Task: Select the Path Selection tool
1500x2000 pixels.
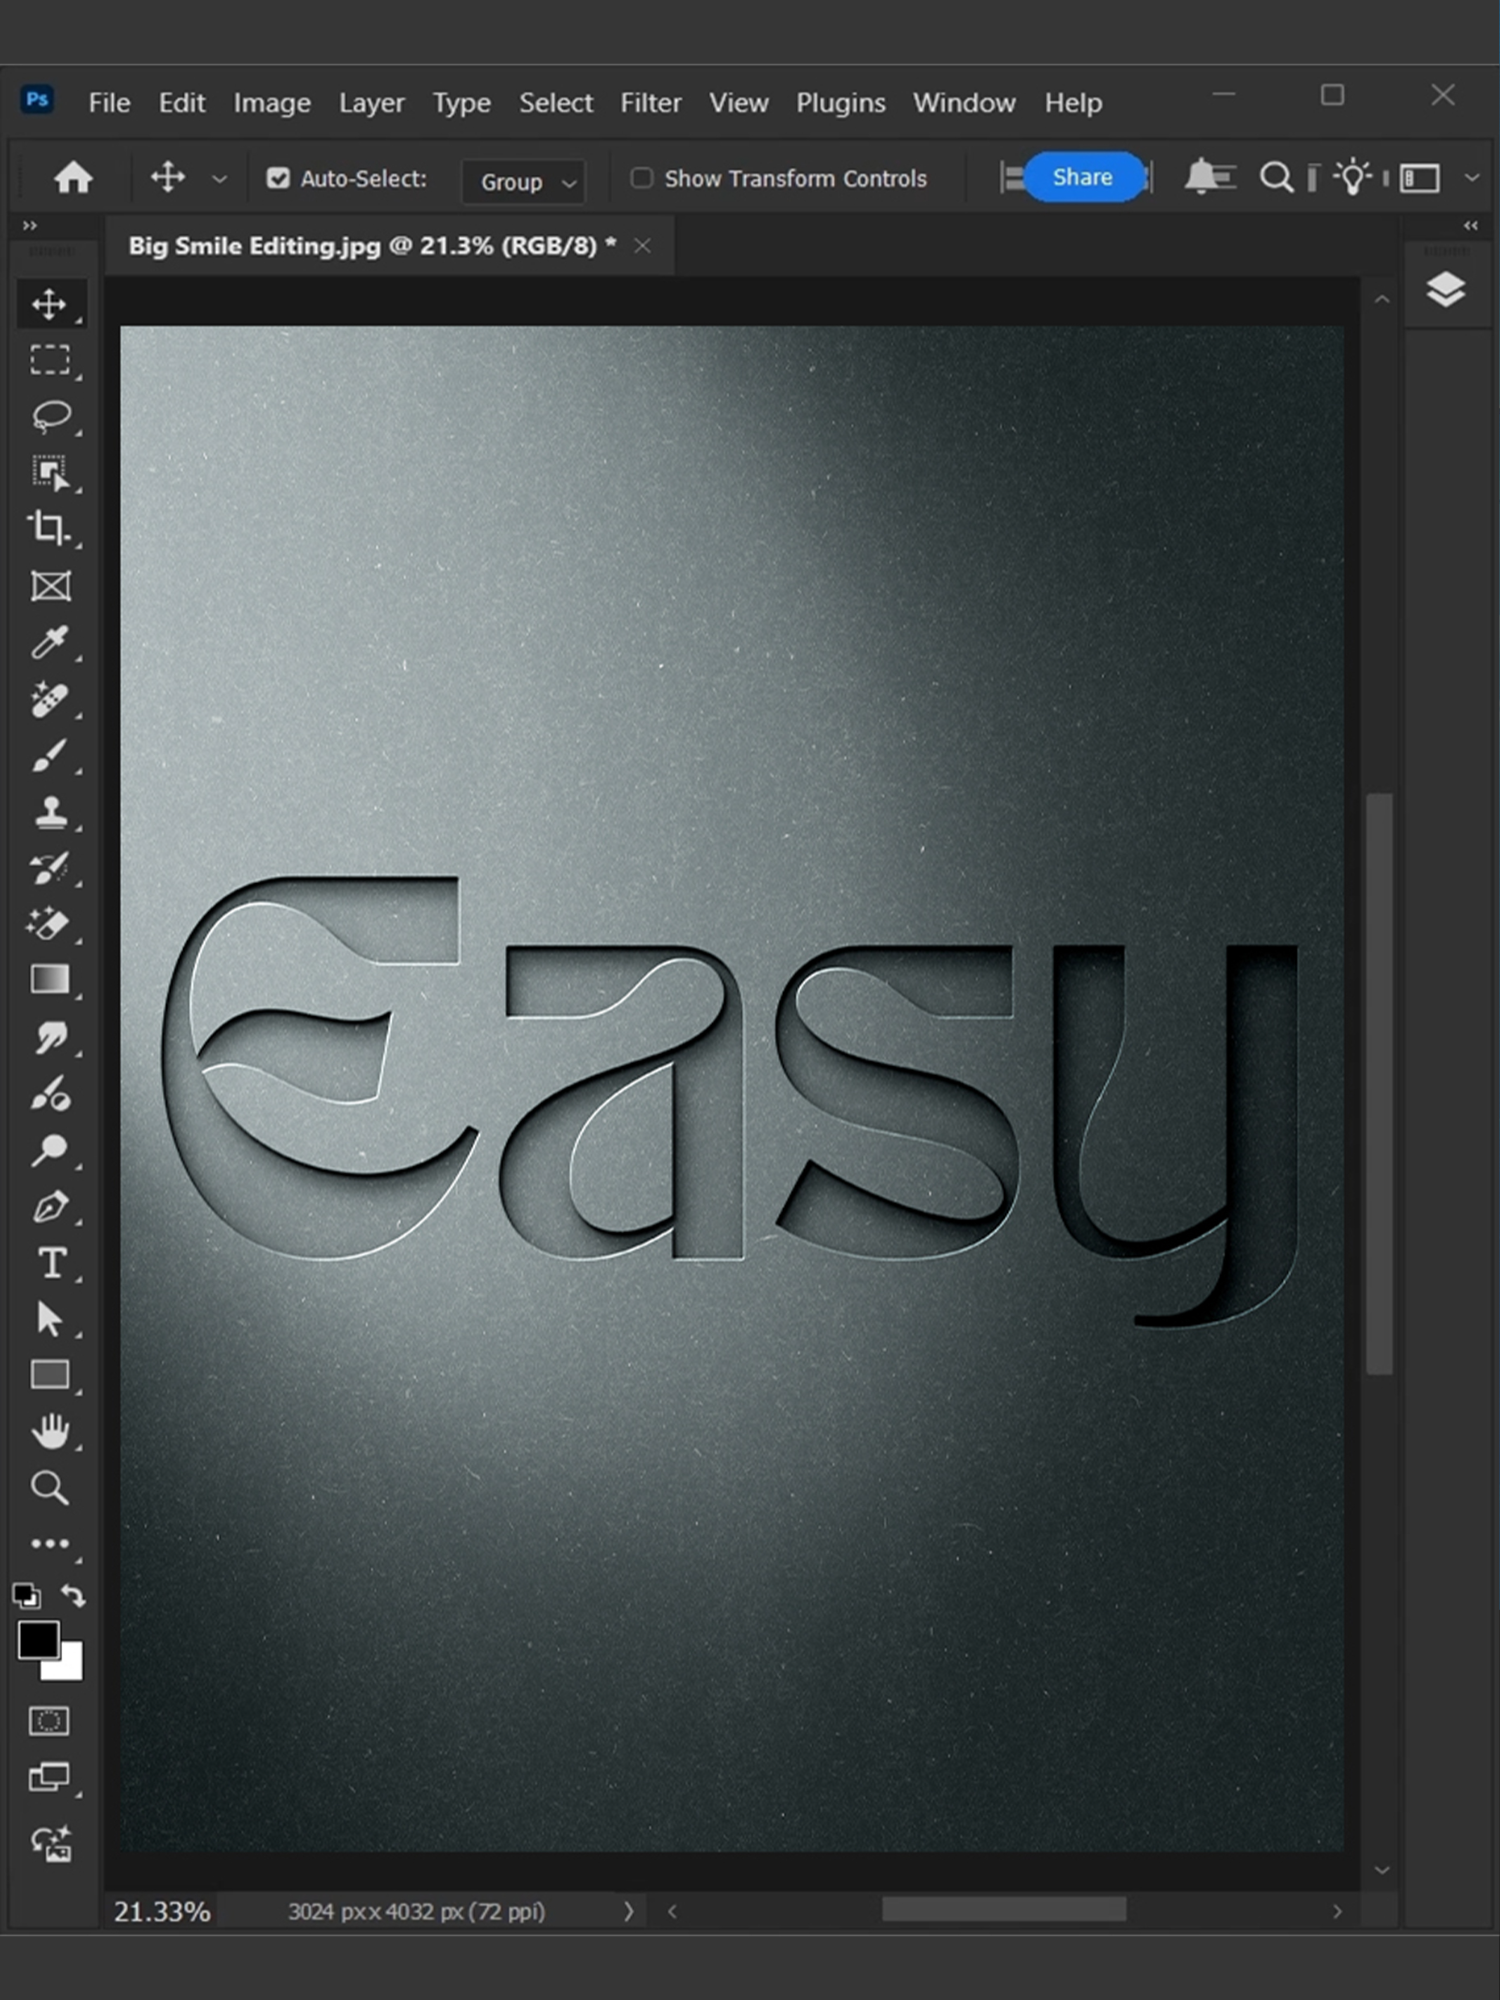Action: [50, 1319]
